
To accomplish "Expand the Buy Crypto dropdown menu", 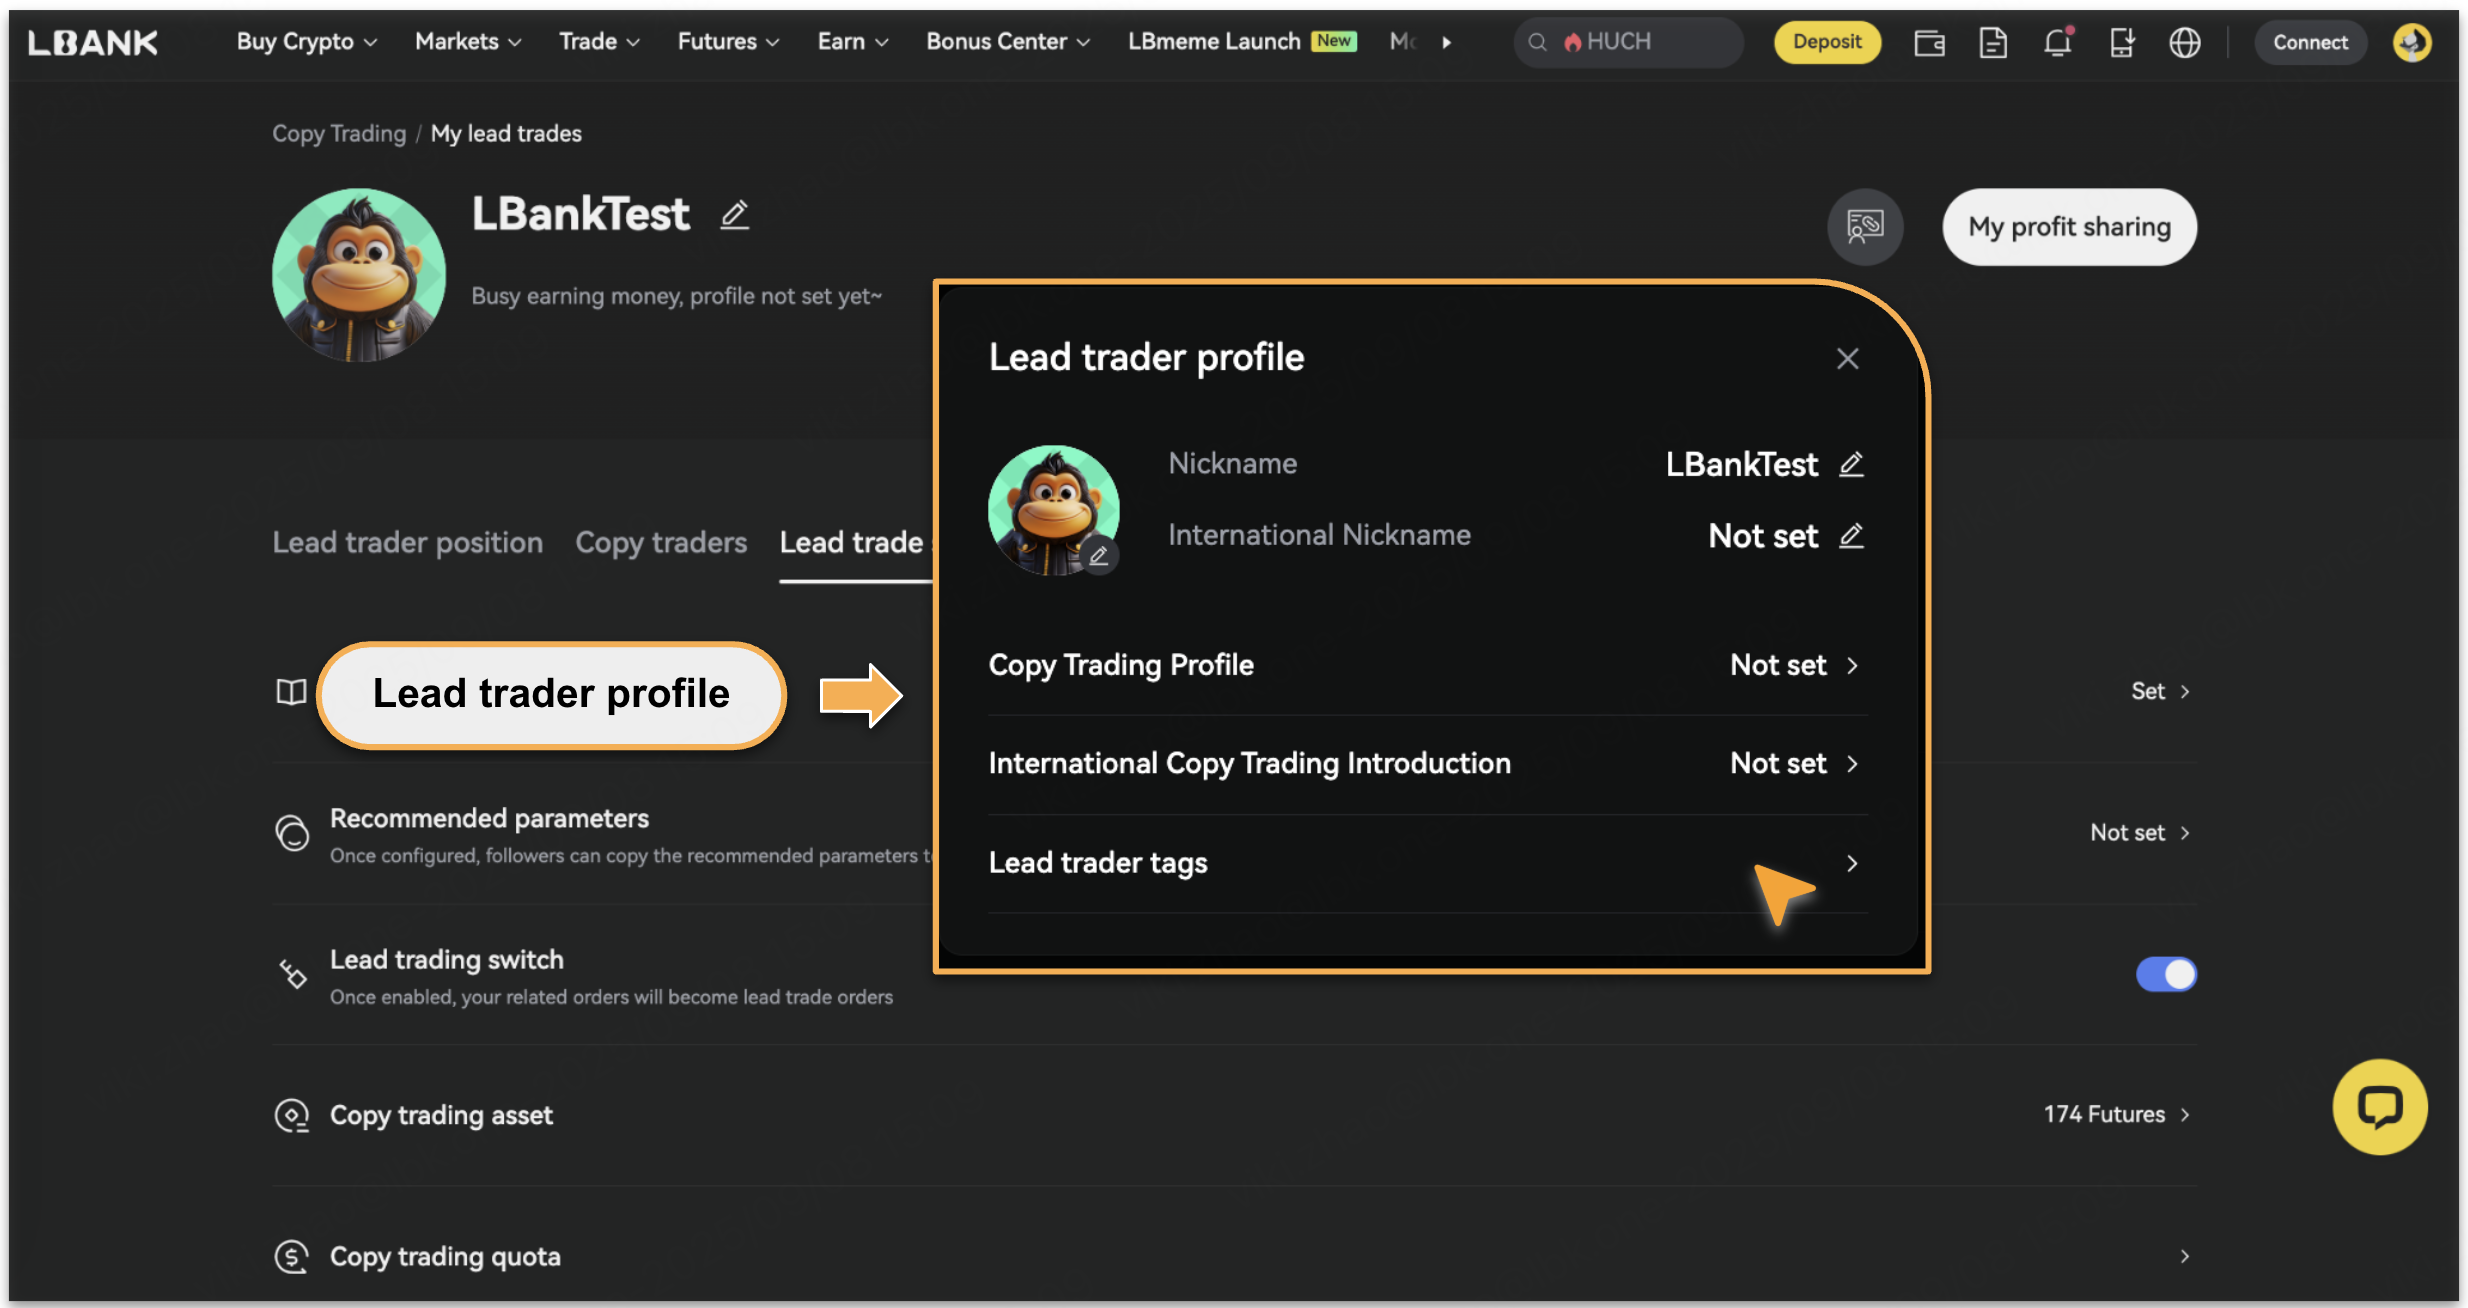I will coord(306,42).
